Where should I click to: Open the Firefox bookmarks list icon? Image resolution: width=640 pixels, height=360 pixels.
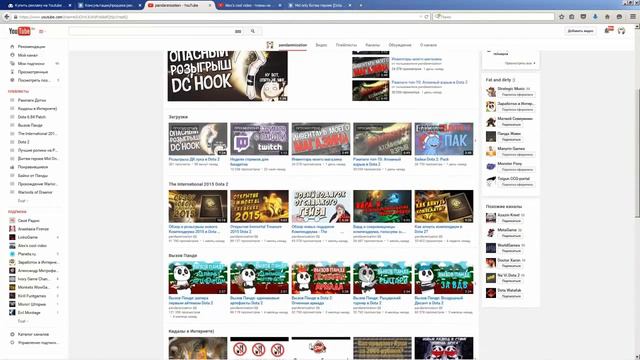572,17
